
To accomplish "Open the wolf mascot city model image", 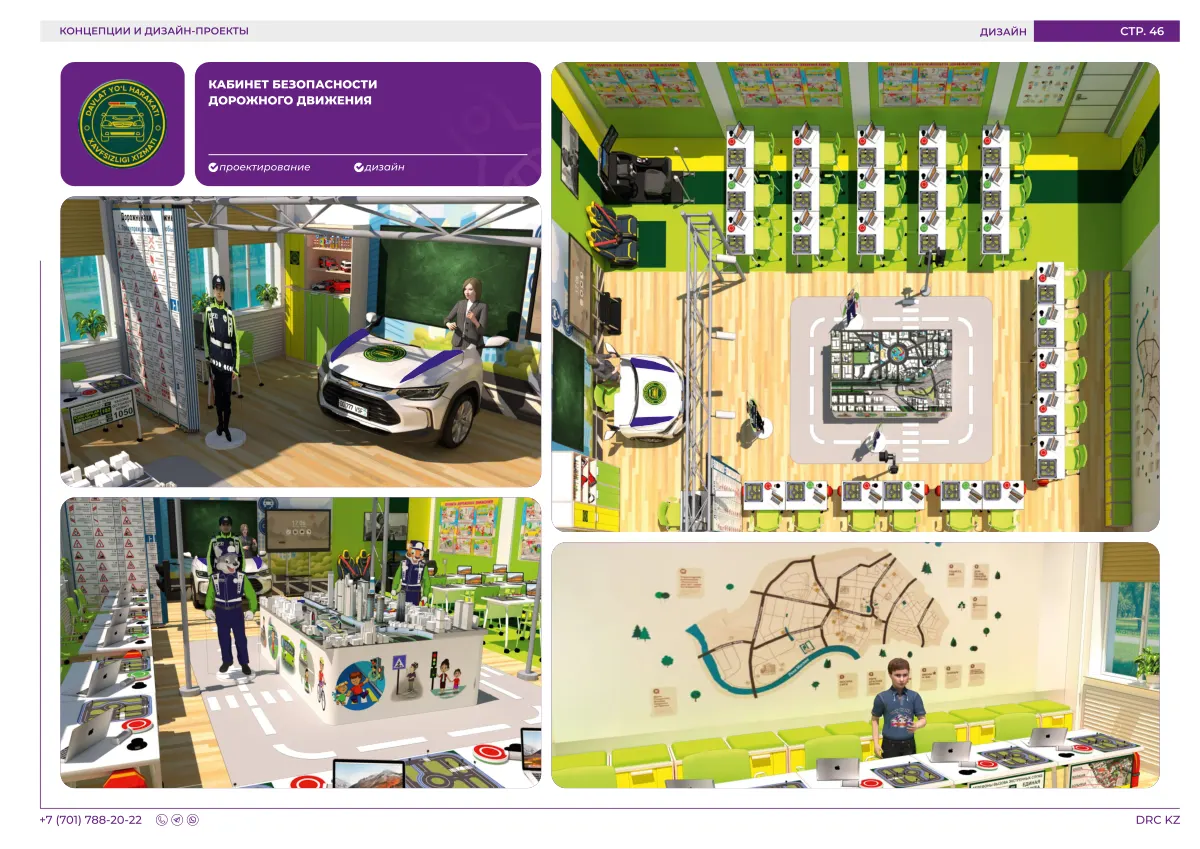I will tap(301, 643).
